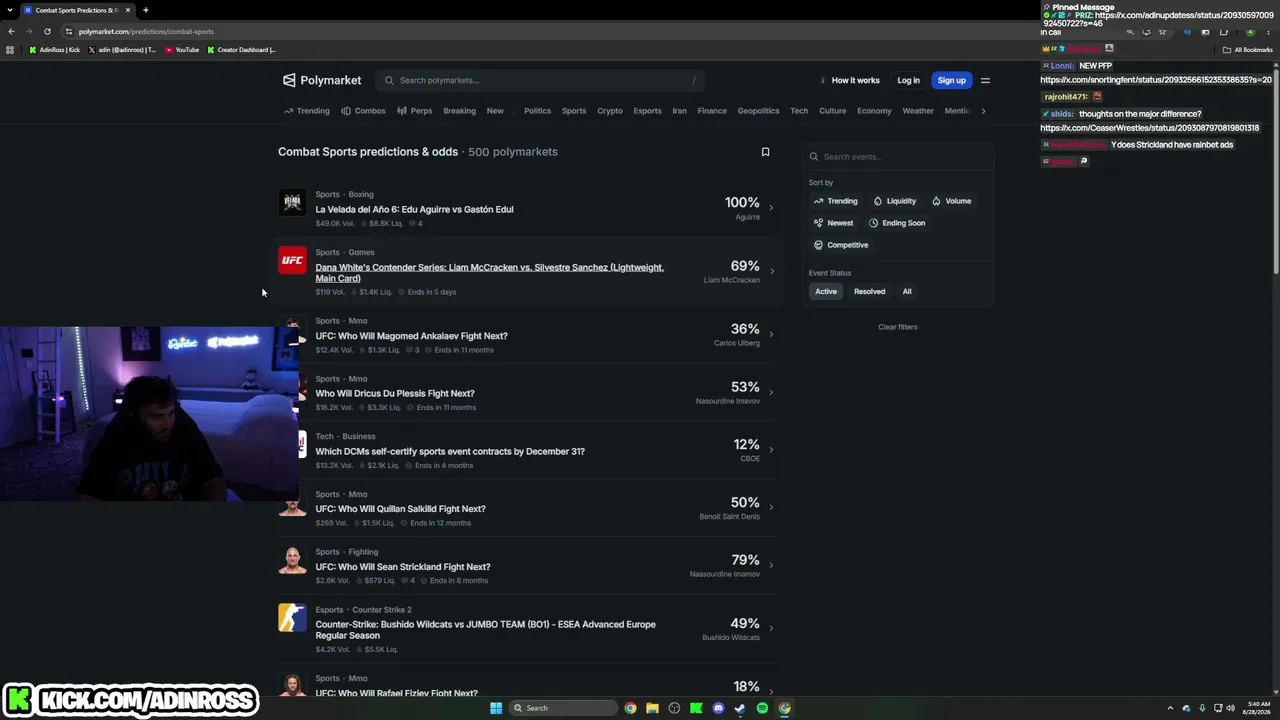Open Discord from the taskbar
Screen dimensions: 1280x720
pyautogui.click(x=718, y=708)
